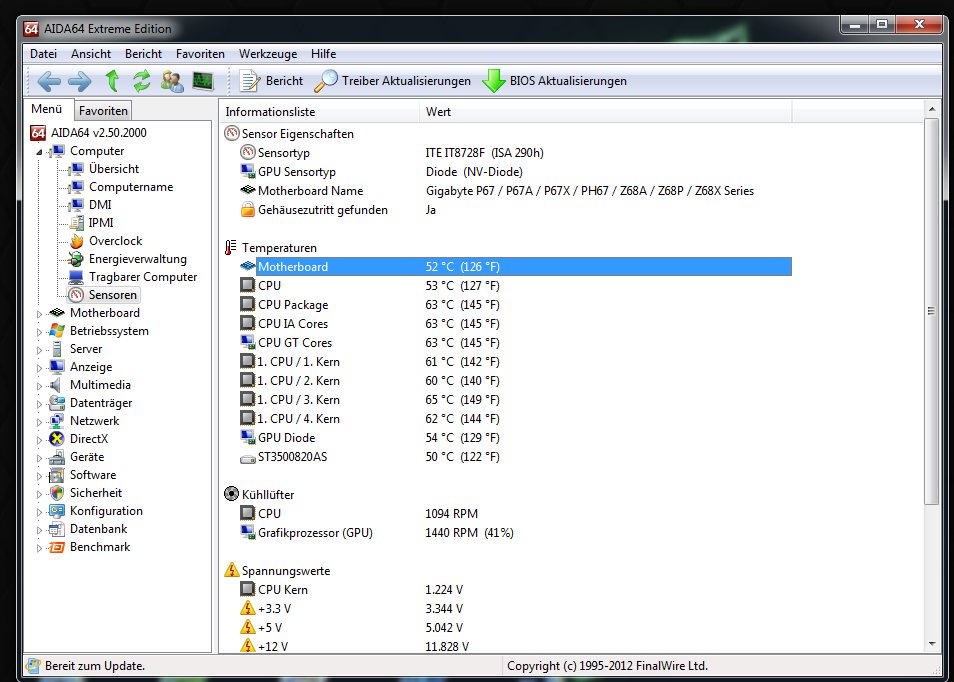Click the Benchmark icon in tree
Viewport: 954px width, 682px height.
57,547
